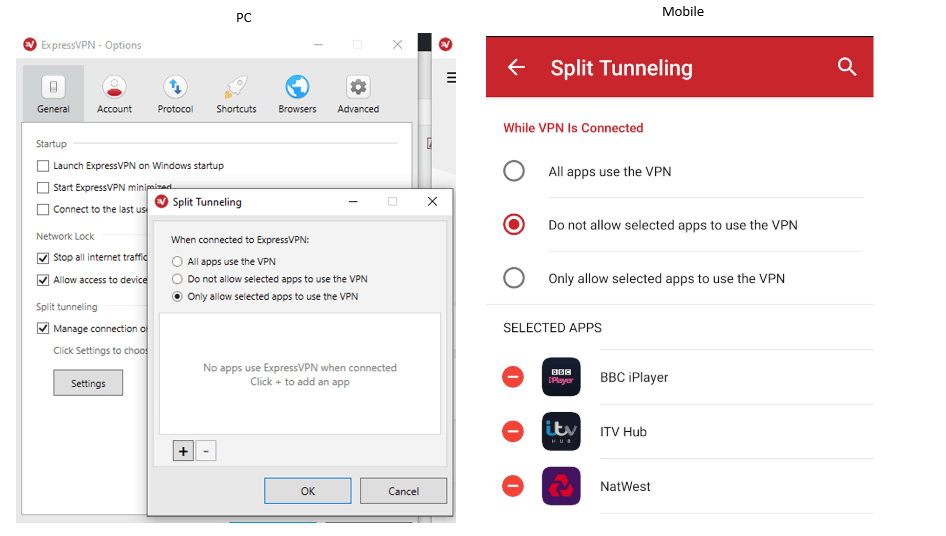Click ExpressVPN logo in Split Tunneling title bar
Viewport: 946px width, 536px height.
click(x=161, y=202)
